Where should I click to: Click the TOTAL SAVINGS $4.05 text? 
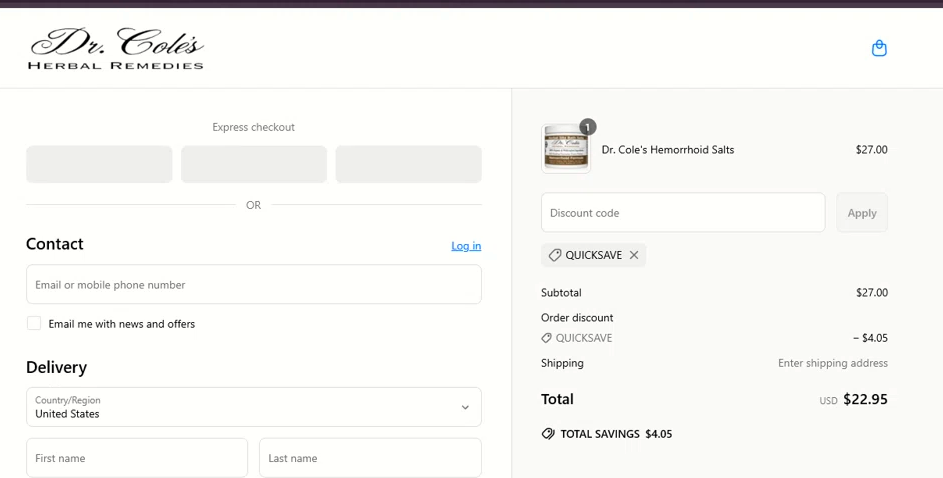tap(616, 434)
